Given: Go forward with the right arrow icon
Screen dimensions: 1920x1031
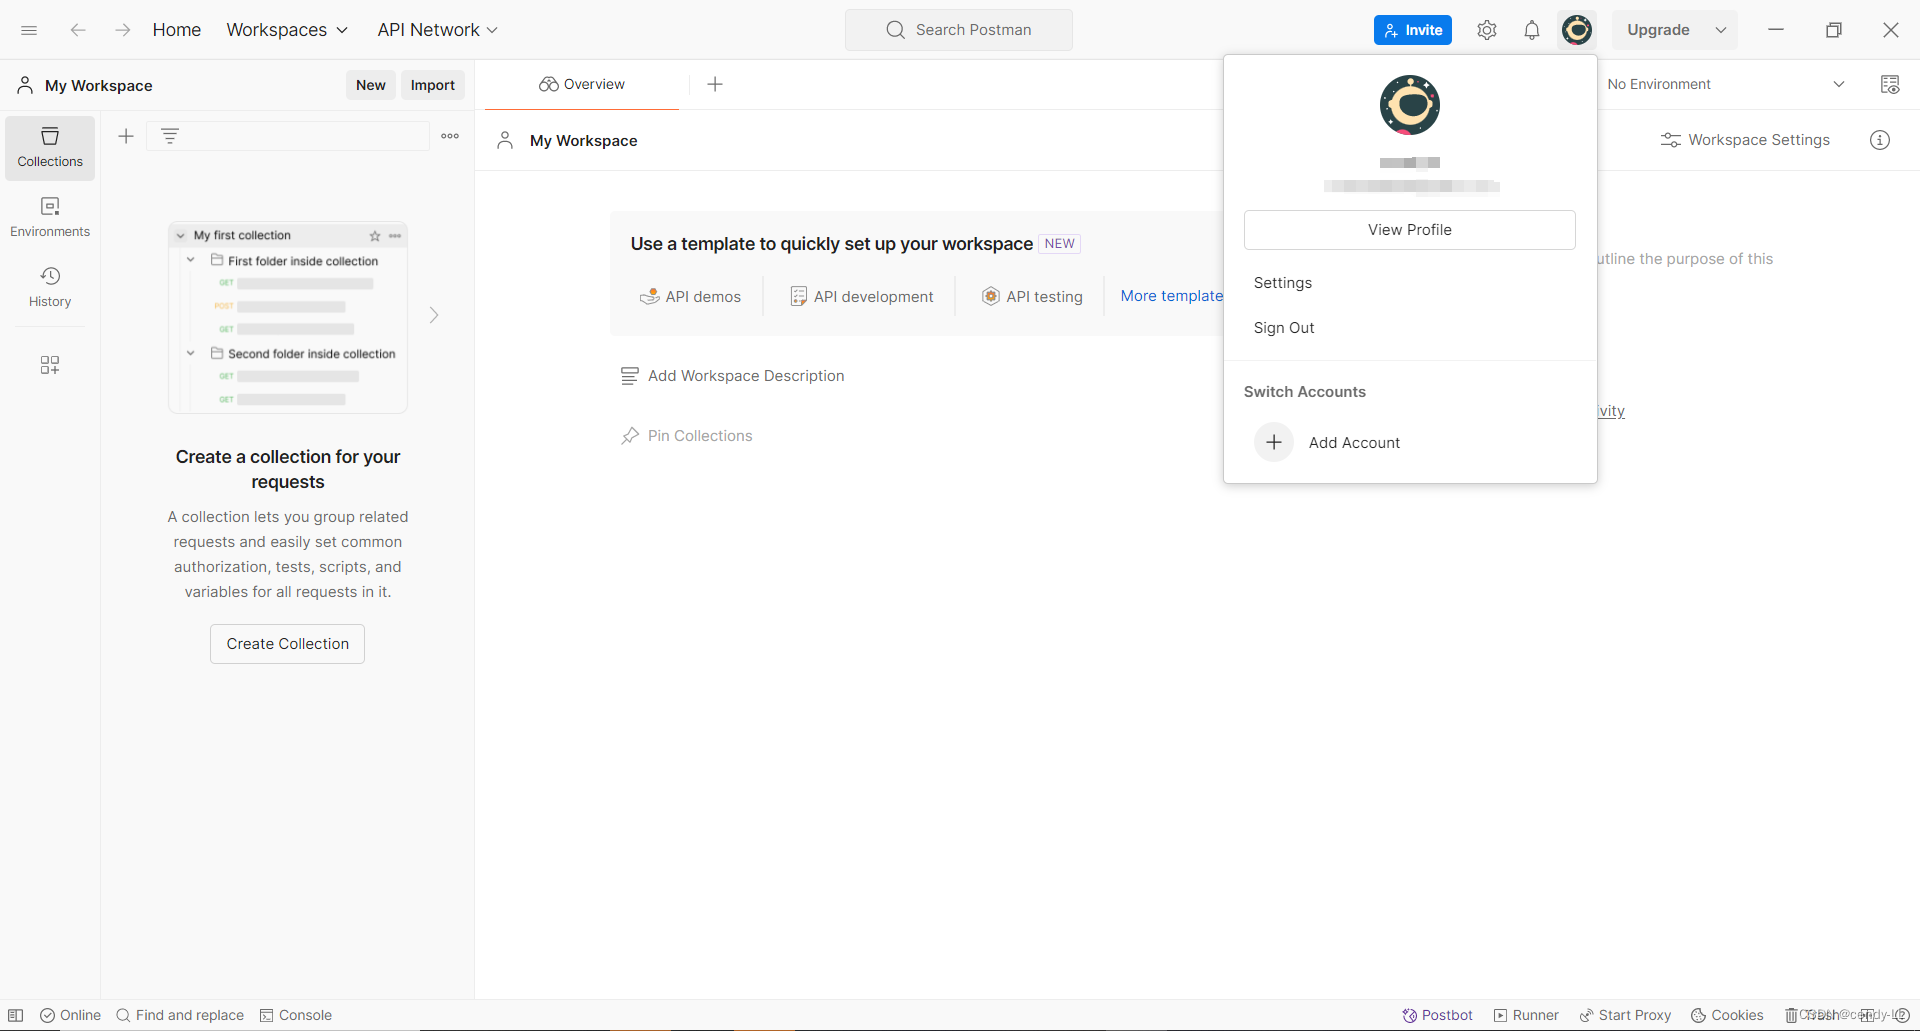Looking at the screenshot, I should (x=122, y=30).
